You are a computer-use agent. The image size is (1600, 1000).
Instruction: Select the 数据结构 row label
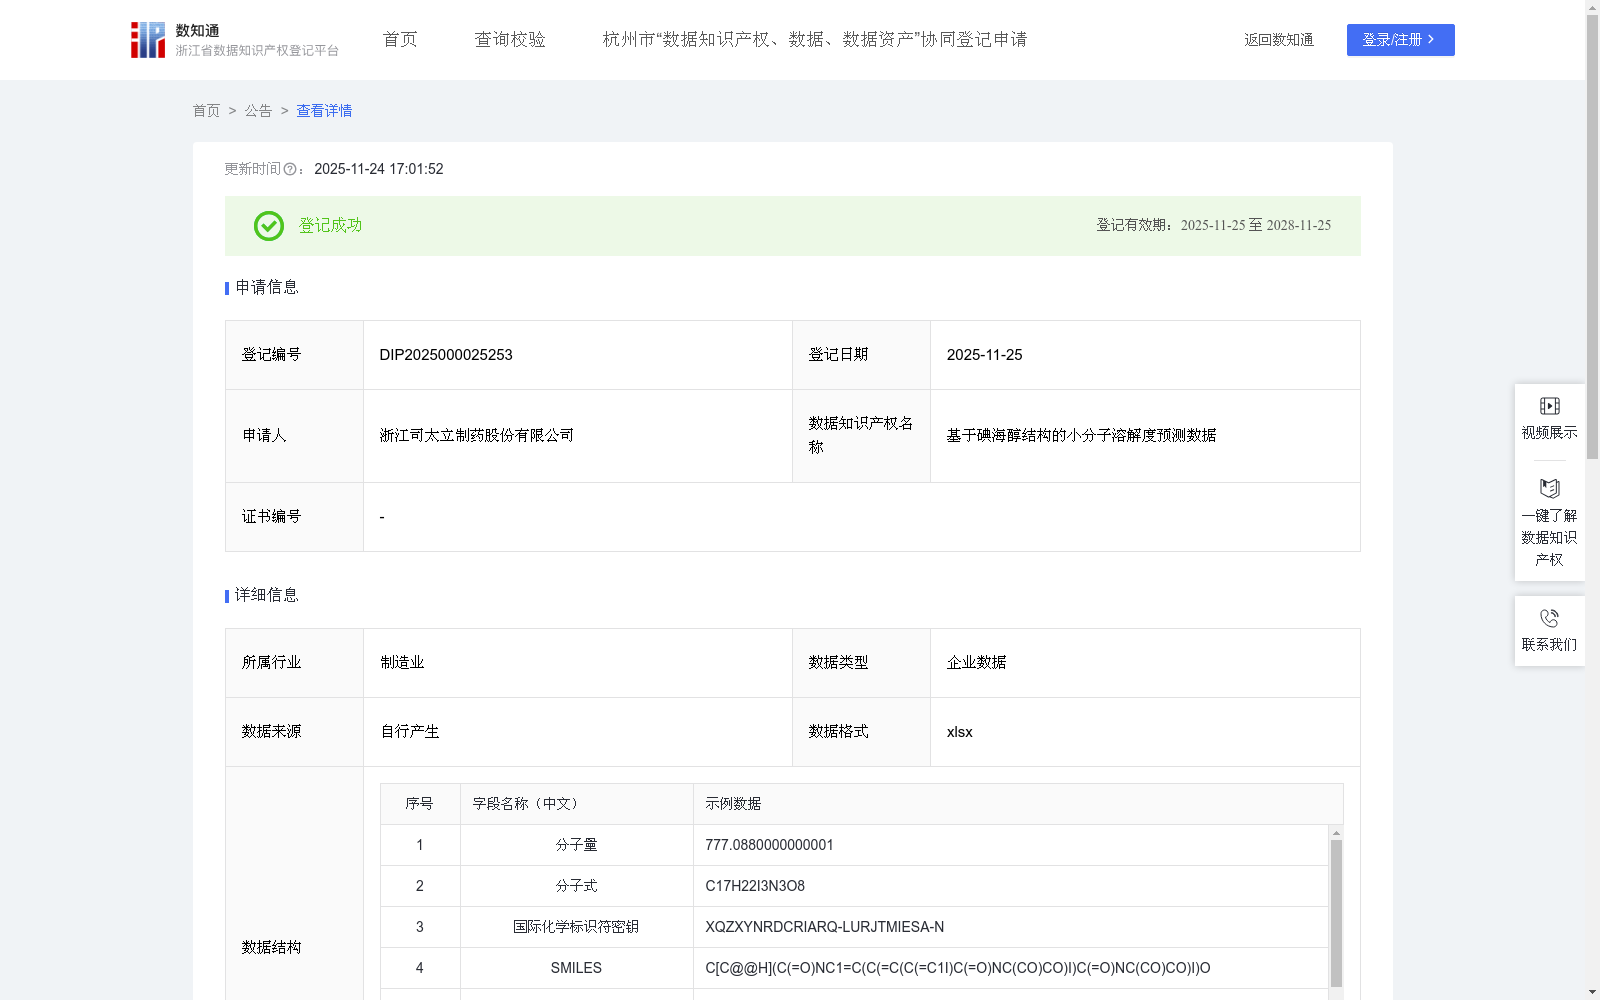tap(271, 947)
